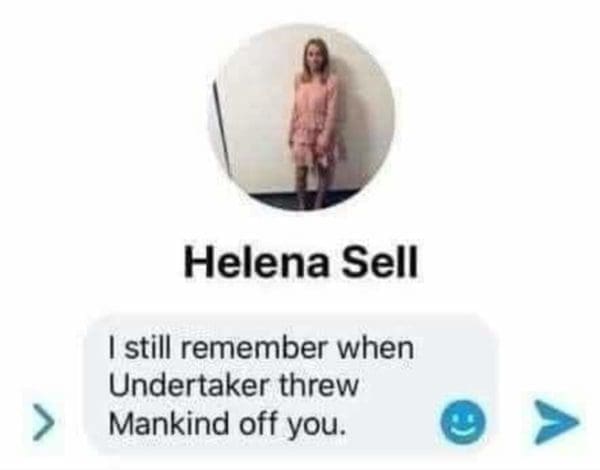Place cursor after "Mankind off you."
600x470 pixels.
click(x=342, y=423)
